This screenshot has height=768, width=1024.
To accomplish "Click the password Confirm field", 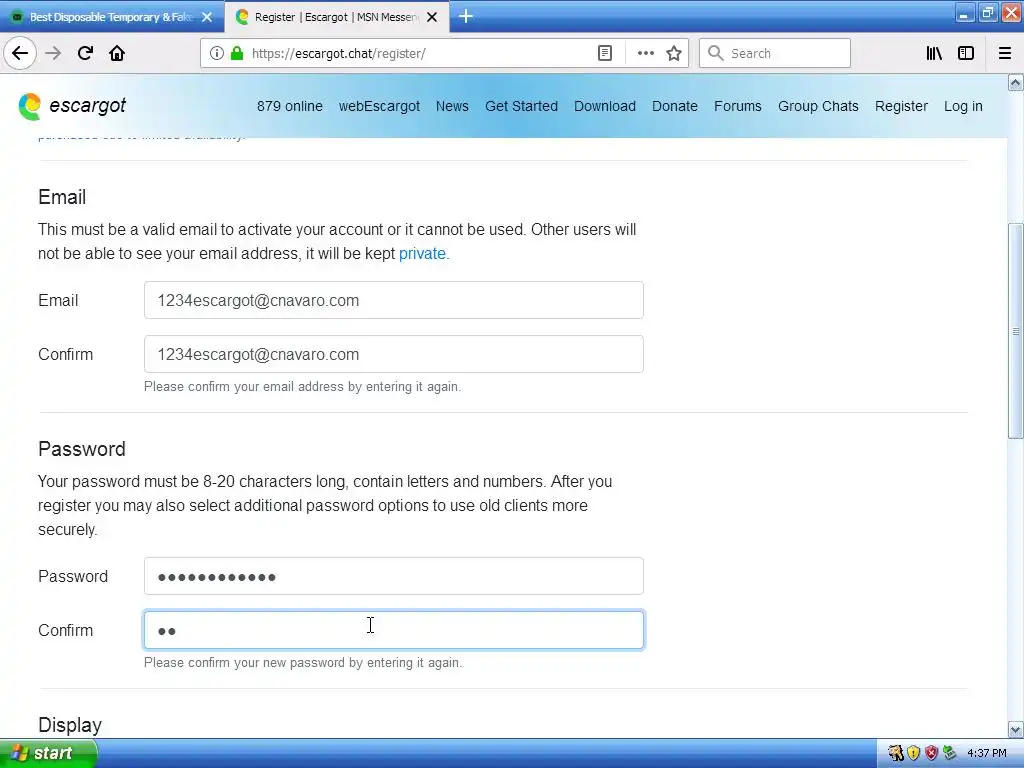I will click(x=394, y=630).
